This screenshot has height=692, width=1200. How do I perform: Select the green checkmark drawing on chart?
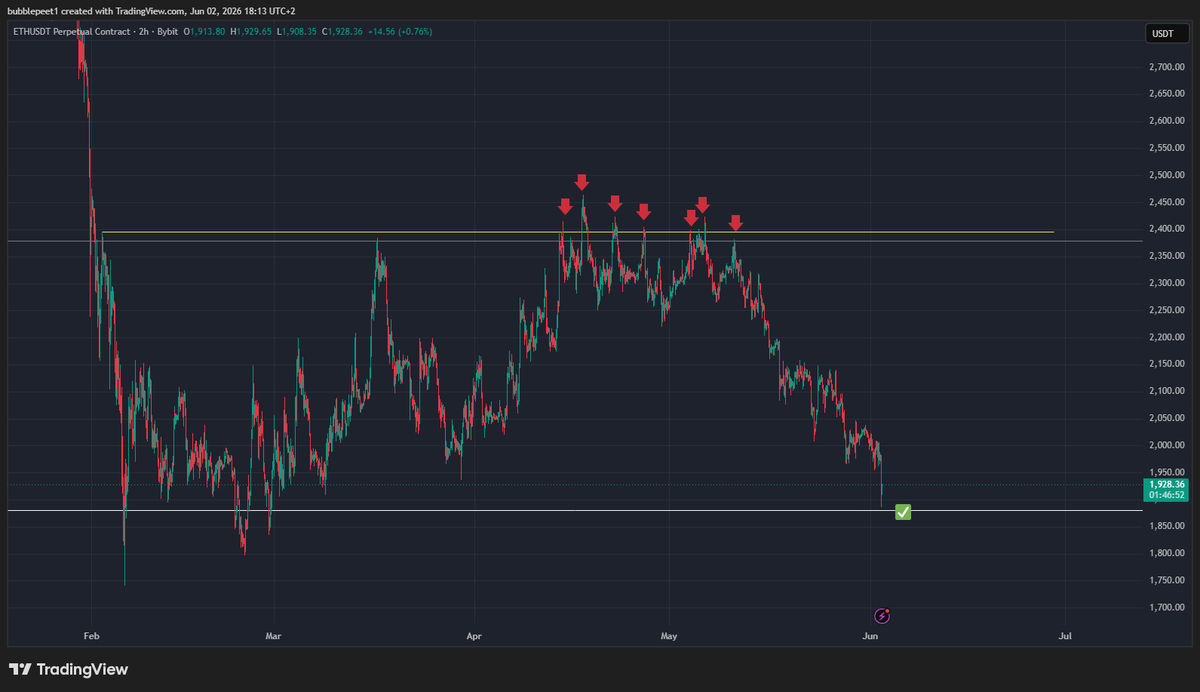click(902, 512)
